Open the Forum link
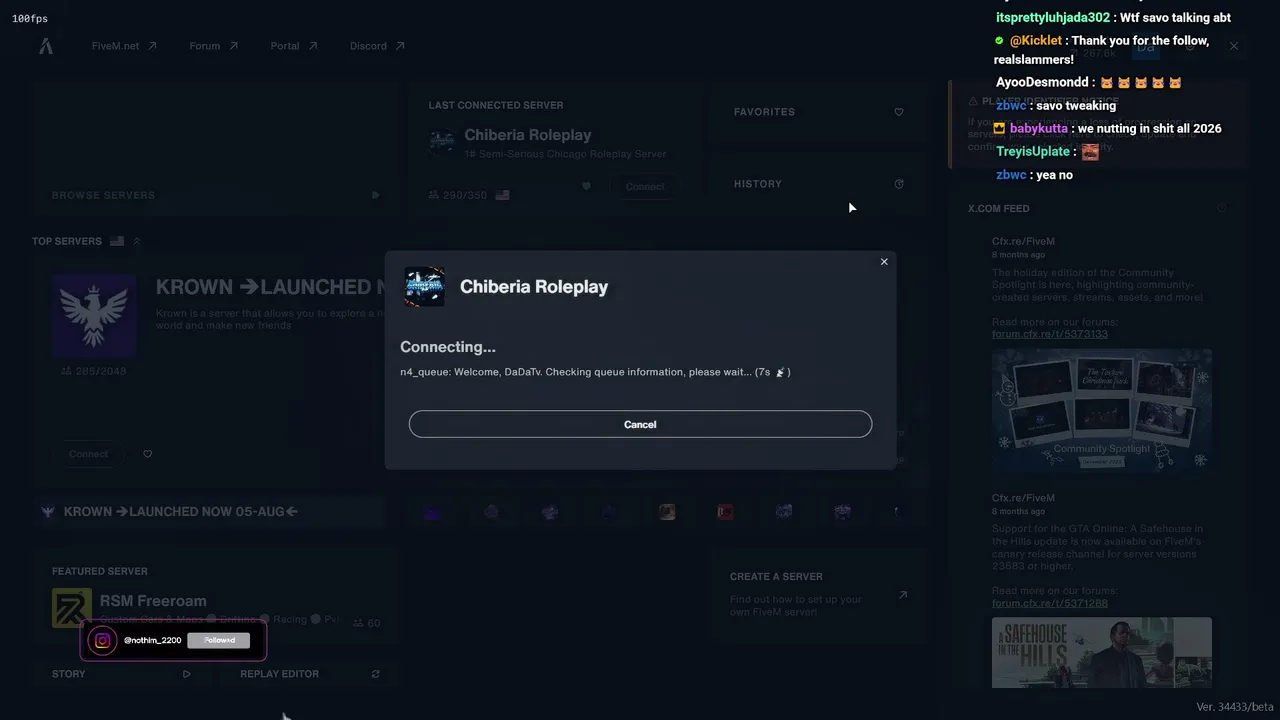Image resolution: width=1280 pixels, height=720 pixels. pyautogui.click(x=214, y=46)
